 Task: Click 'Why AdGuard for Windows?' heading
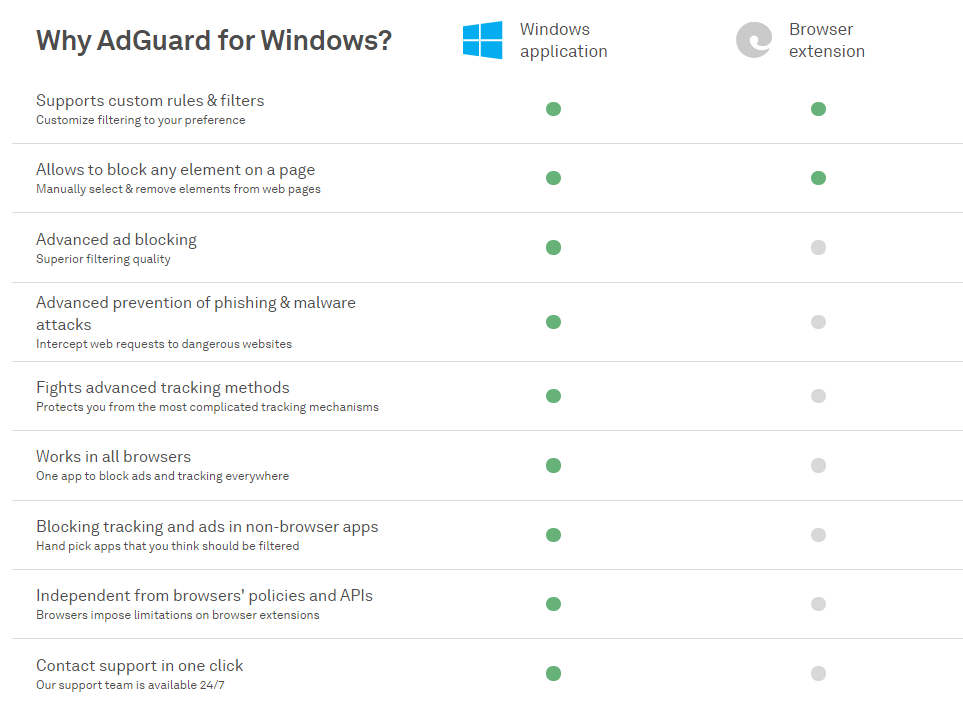click(x=213, y=41)
